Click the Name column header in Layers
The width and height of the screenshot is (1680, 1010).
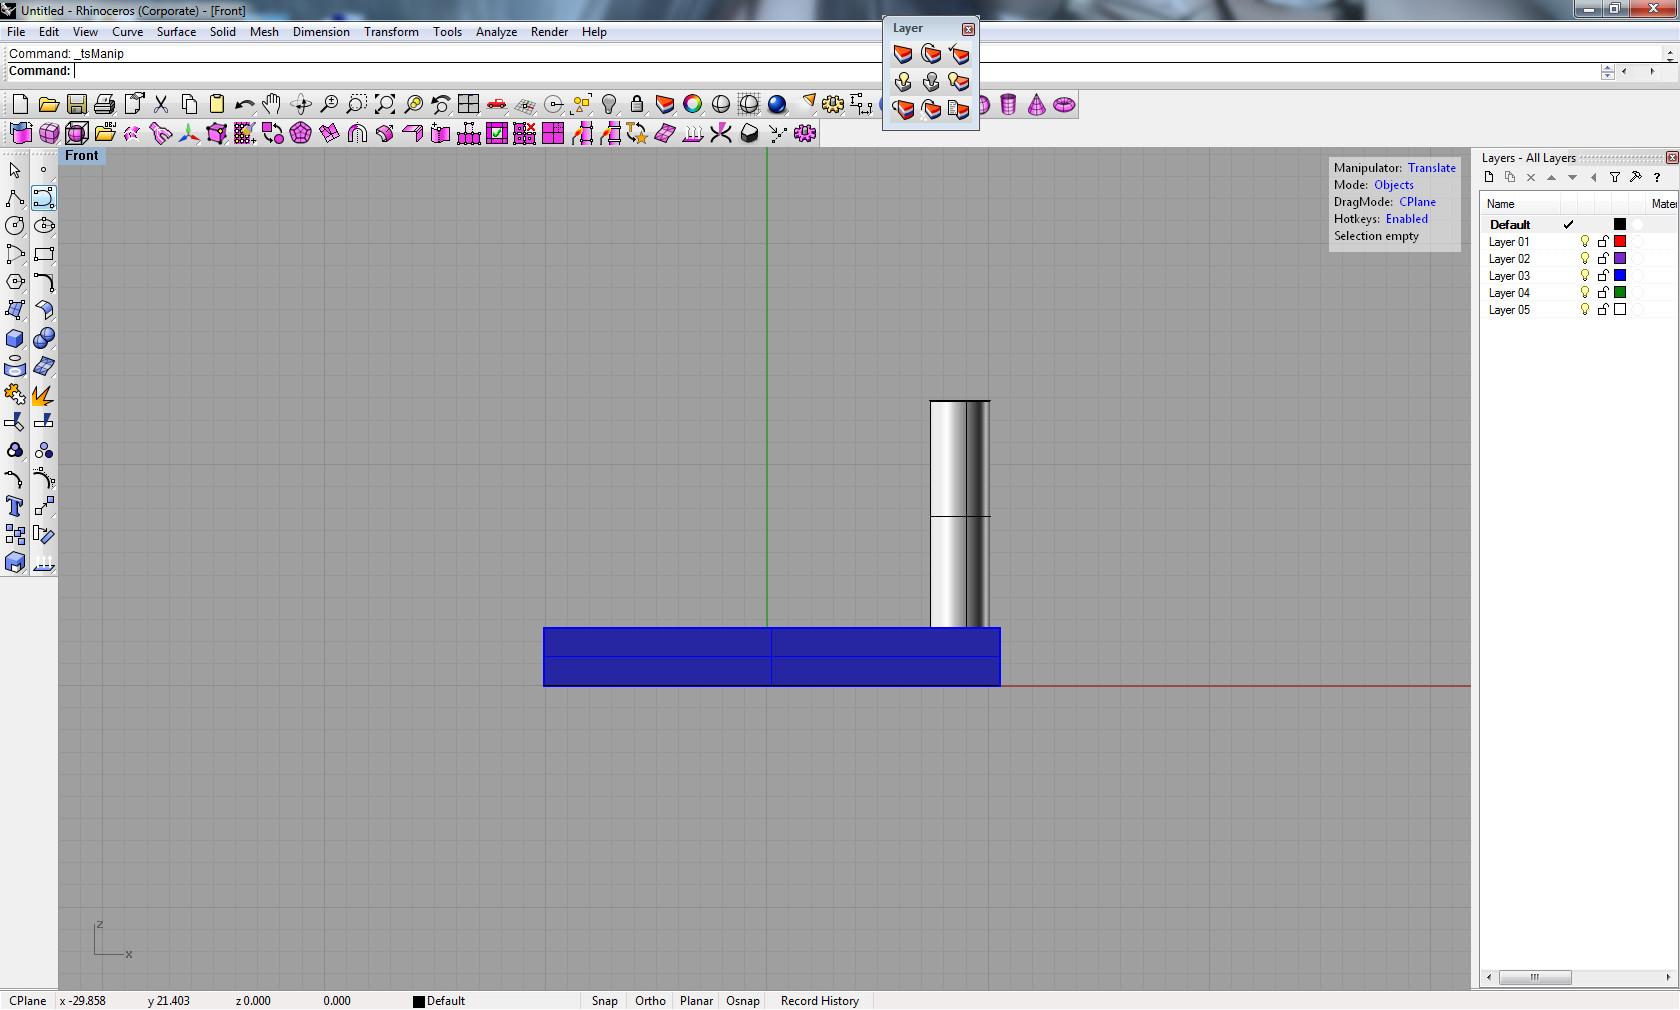click(x=1501, y=204)
